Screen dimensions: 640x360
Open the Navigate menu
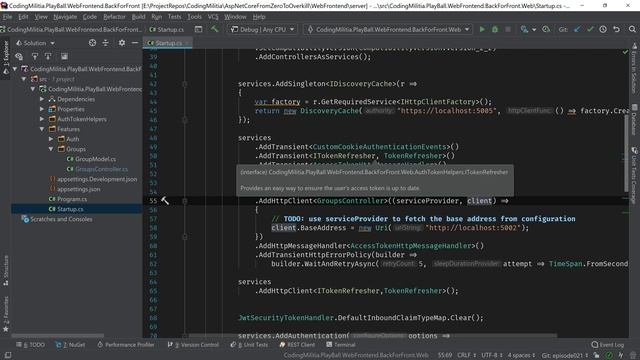[65, 17]
